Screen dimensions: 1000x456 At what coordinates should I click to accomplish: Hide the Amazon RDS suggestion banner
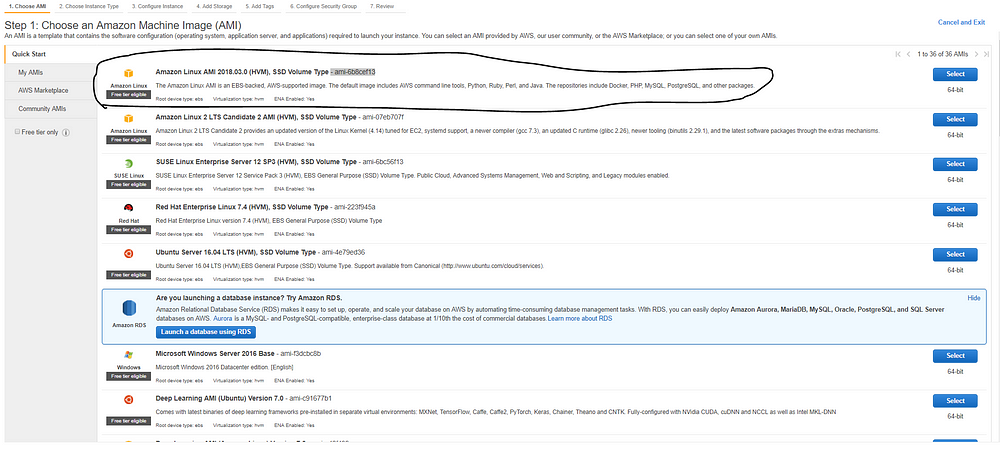click(x=973, y=298)
